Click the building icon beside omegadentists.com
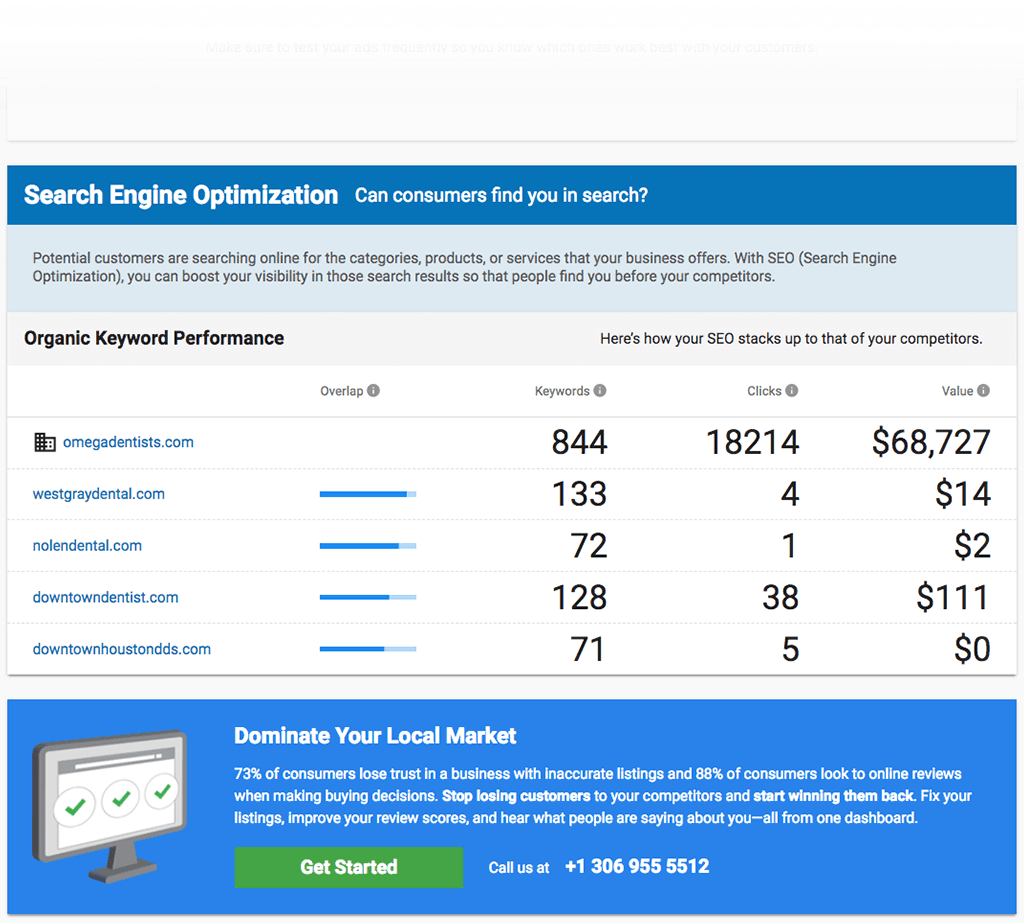The height and width of the screenshot is (923, 1024). [44, 442]
